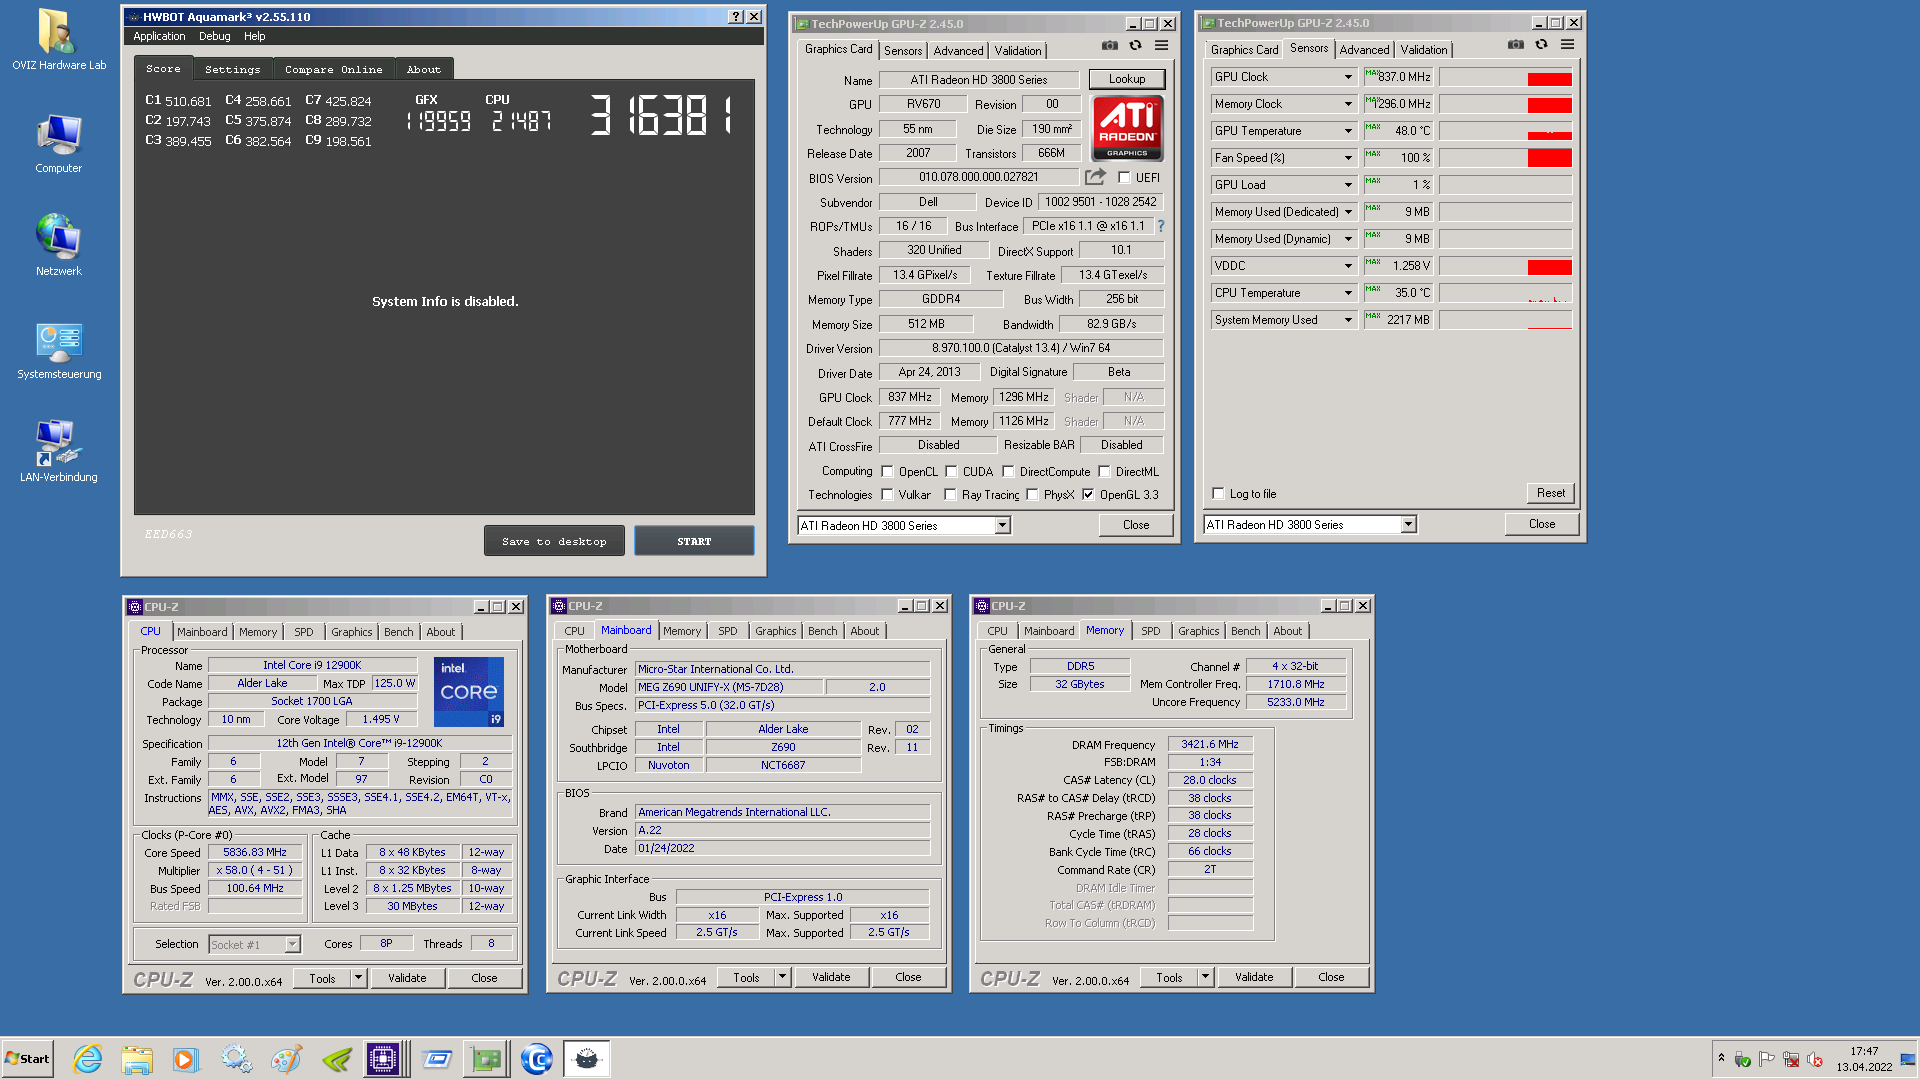Click the CPU-Z taskbar button
Screen dimensions: 1920x1080
(384, 1059)
